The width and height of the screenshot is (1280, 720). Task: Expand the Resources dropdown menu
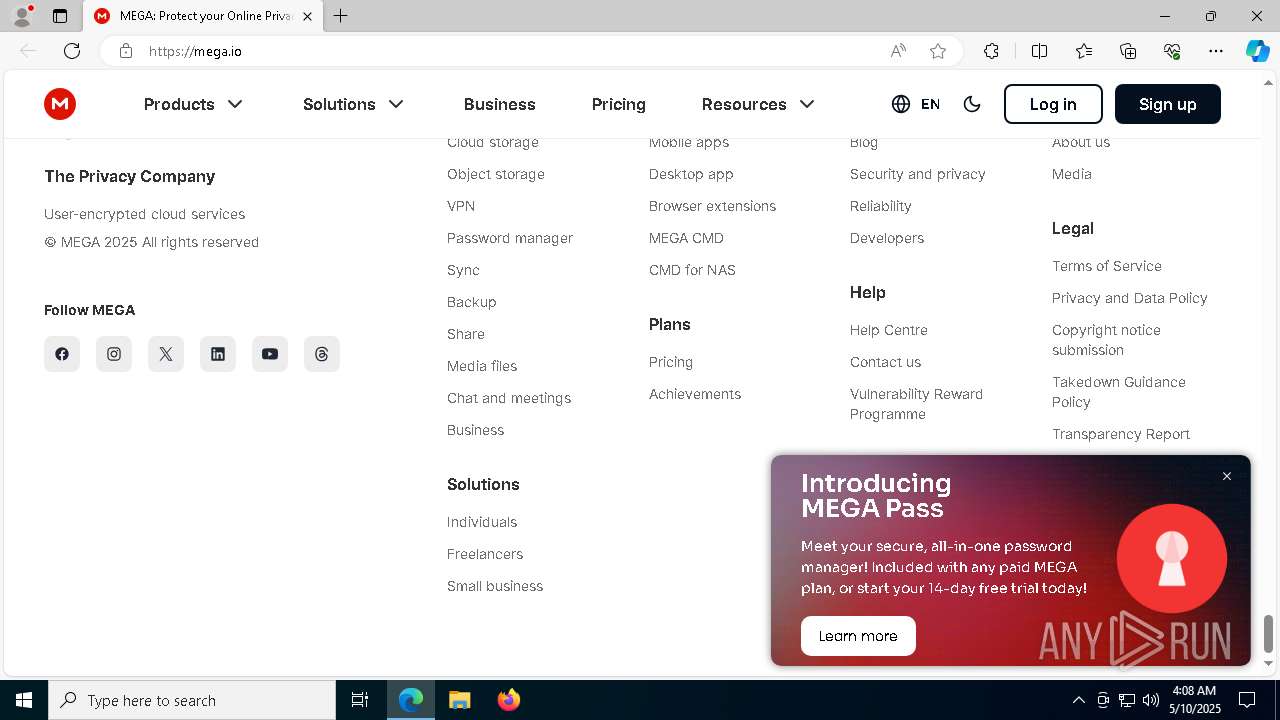click(x=758, y=104)
